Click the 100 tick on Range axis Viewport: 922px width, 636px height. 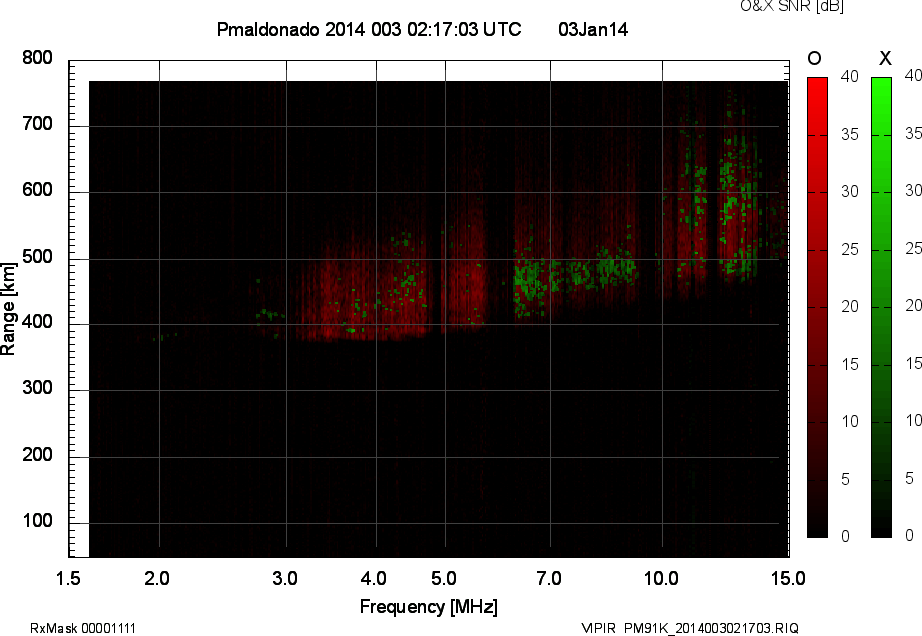pyautogui.click(x=38, y=521)
